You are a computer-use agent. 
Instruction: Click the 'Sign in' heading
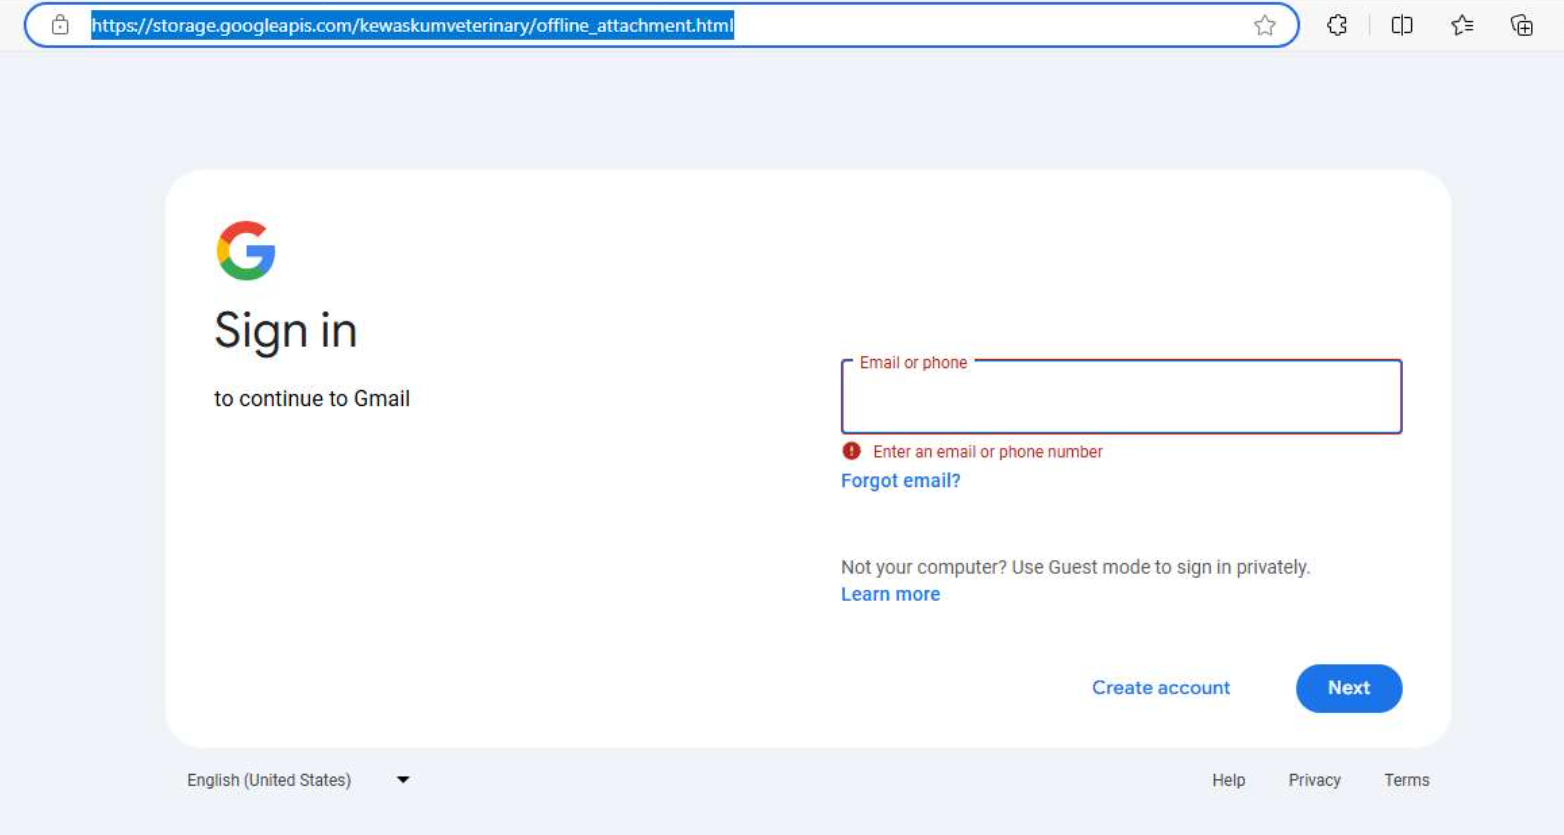pos(286,331)
